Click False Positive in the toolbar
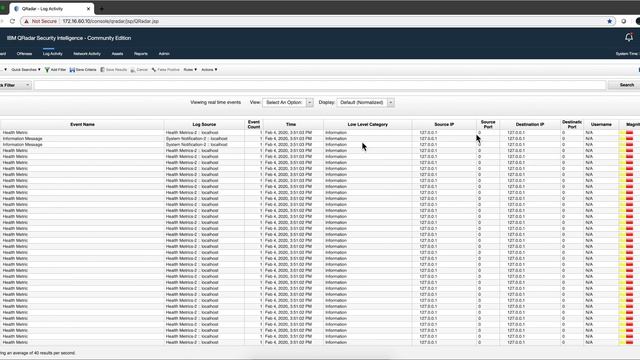The width and height of the screenshot is (640, 360). [166, 70]
